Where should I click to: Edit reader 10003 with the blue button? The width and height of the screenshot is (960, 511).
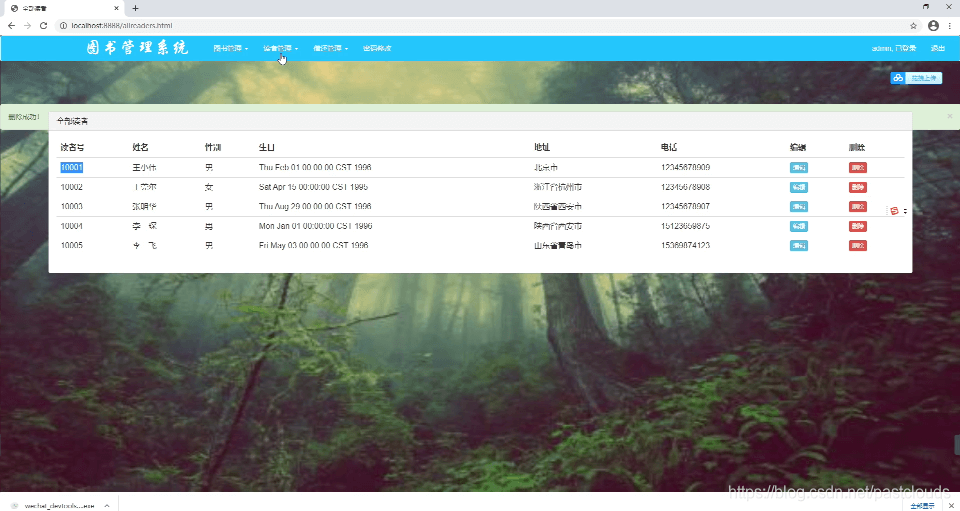[798, 207]
